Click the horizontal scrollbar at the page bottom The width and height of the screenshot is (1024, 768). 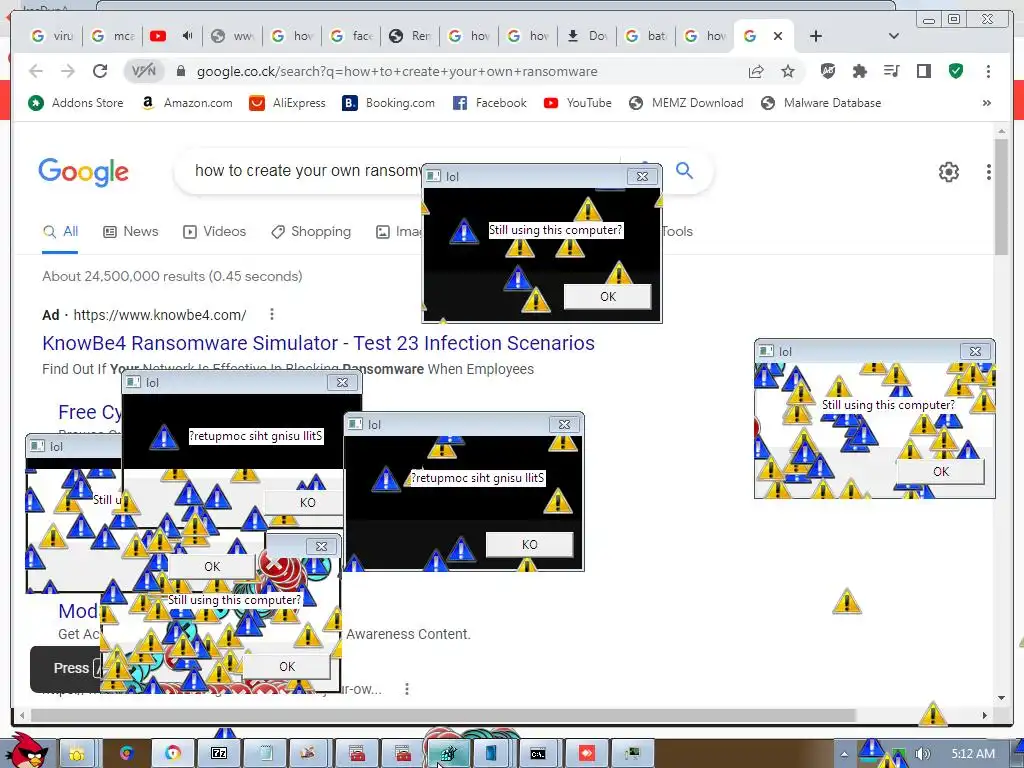coord(443,716)
